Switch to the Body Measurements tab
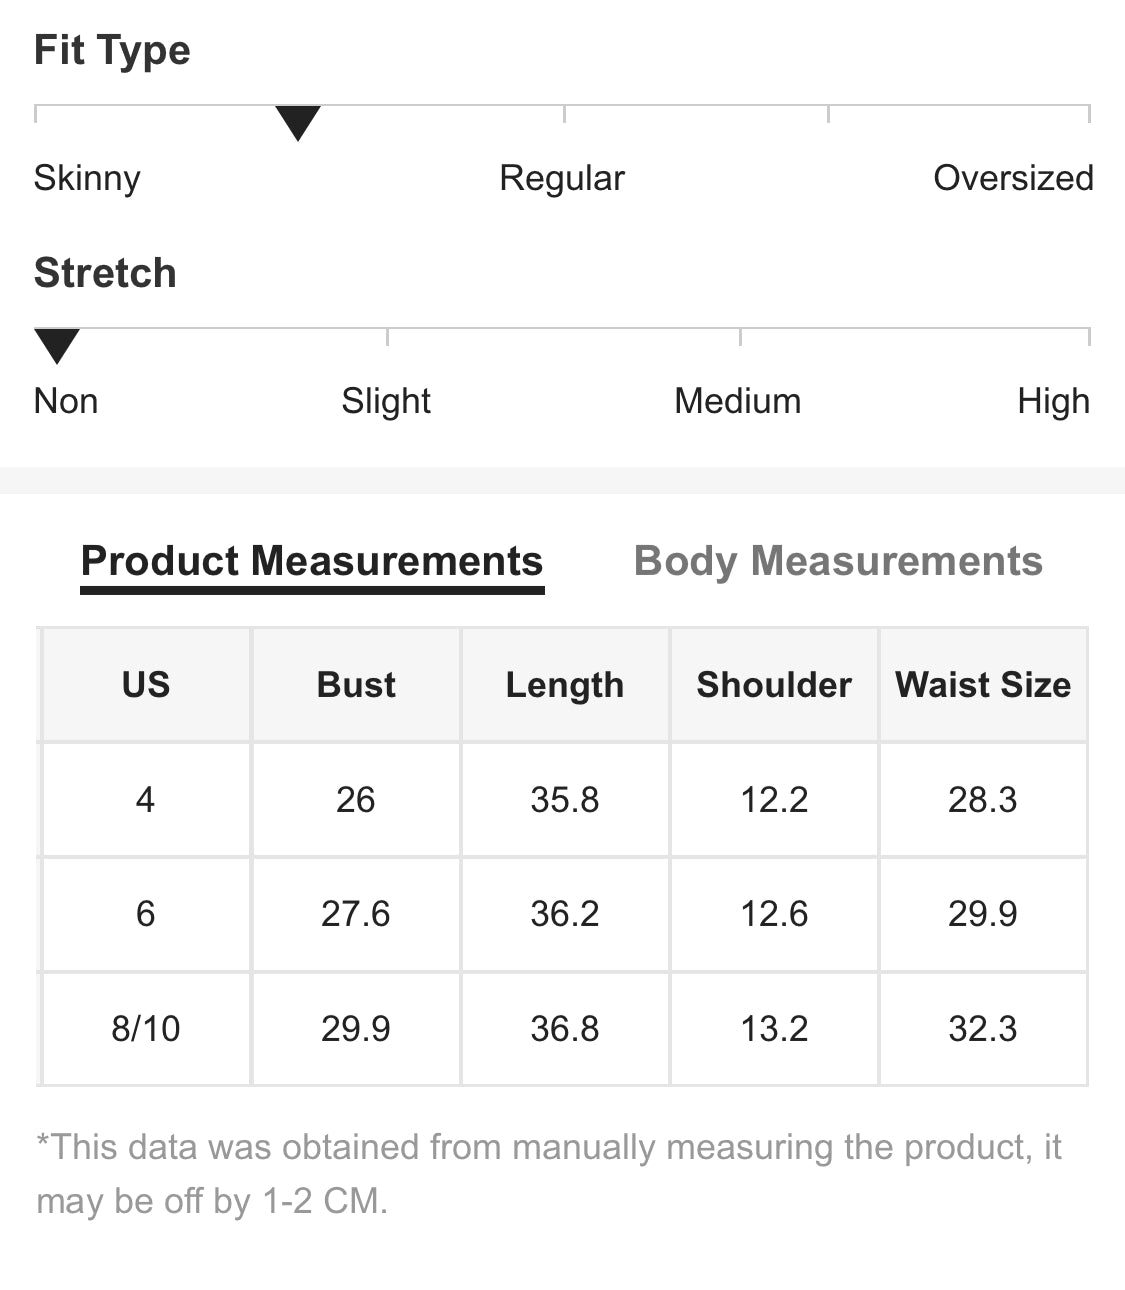The height and width of the screenshot is (1290, 1125). [x=838, y=561]
